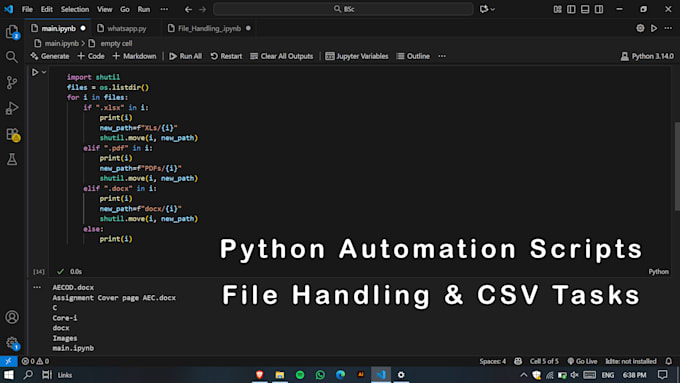Open the Manage gear in activity bar
680x383 pixels.
pos(12,343)
